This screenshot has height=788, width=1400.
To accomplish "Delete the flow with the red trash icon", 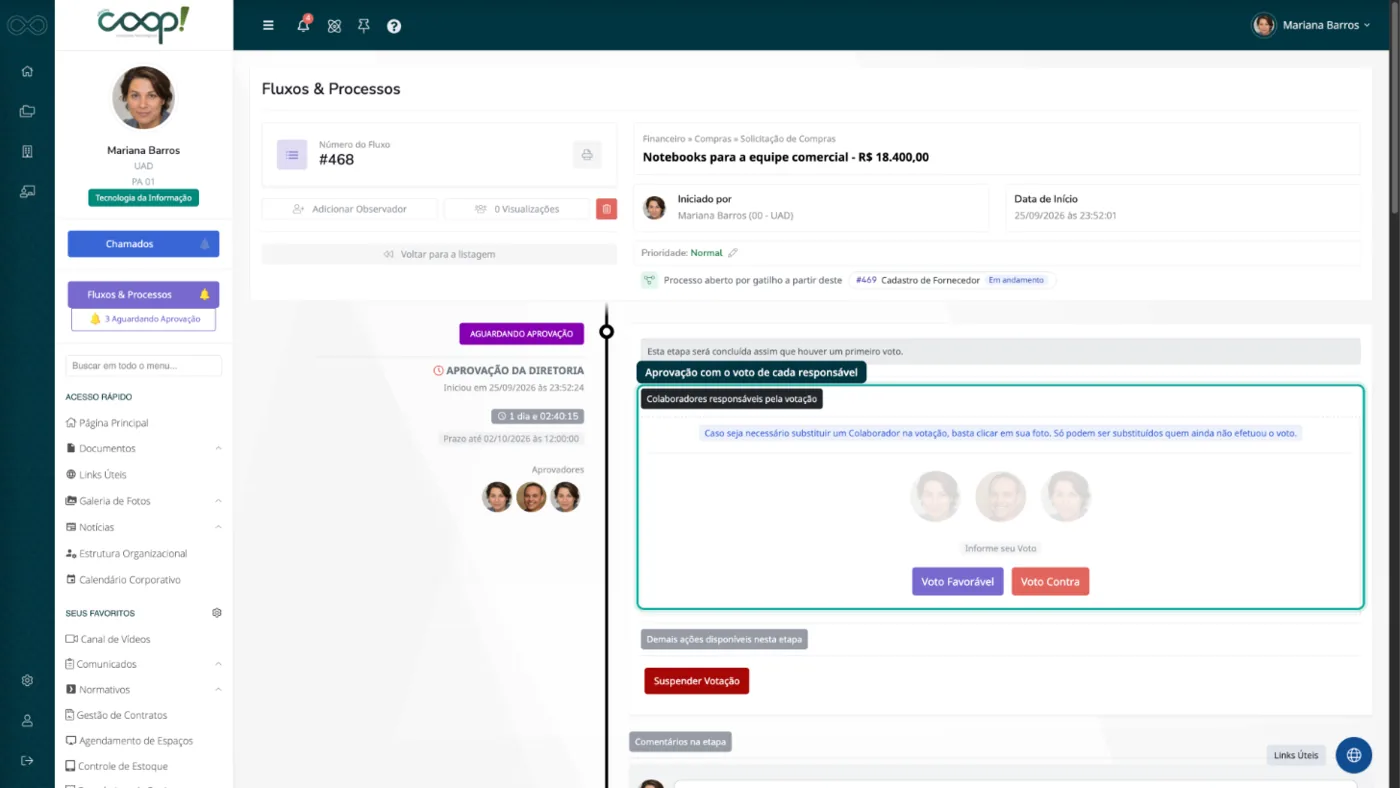I will click(606, 209).
